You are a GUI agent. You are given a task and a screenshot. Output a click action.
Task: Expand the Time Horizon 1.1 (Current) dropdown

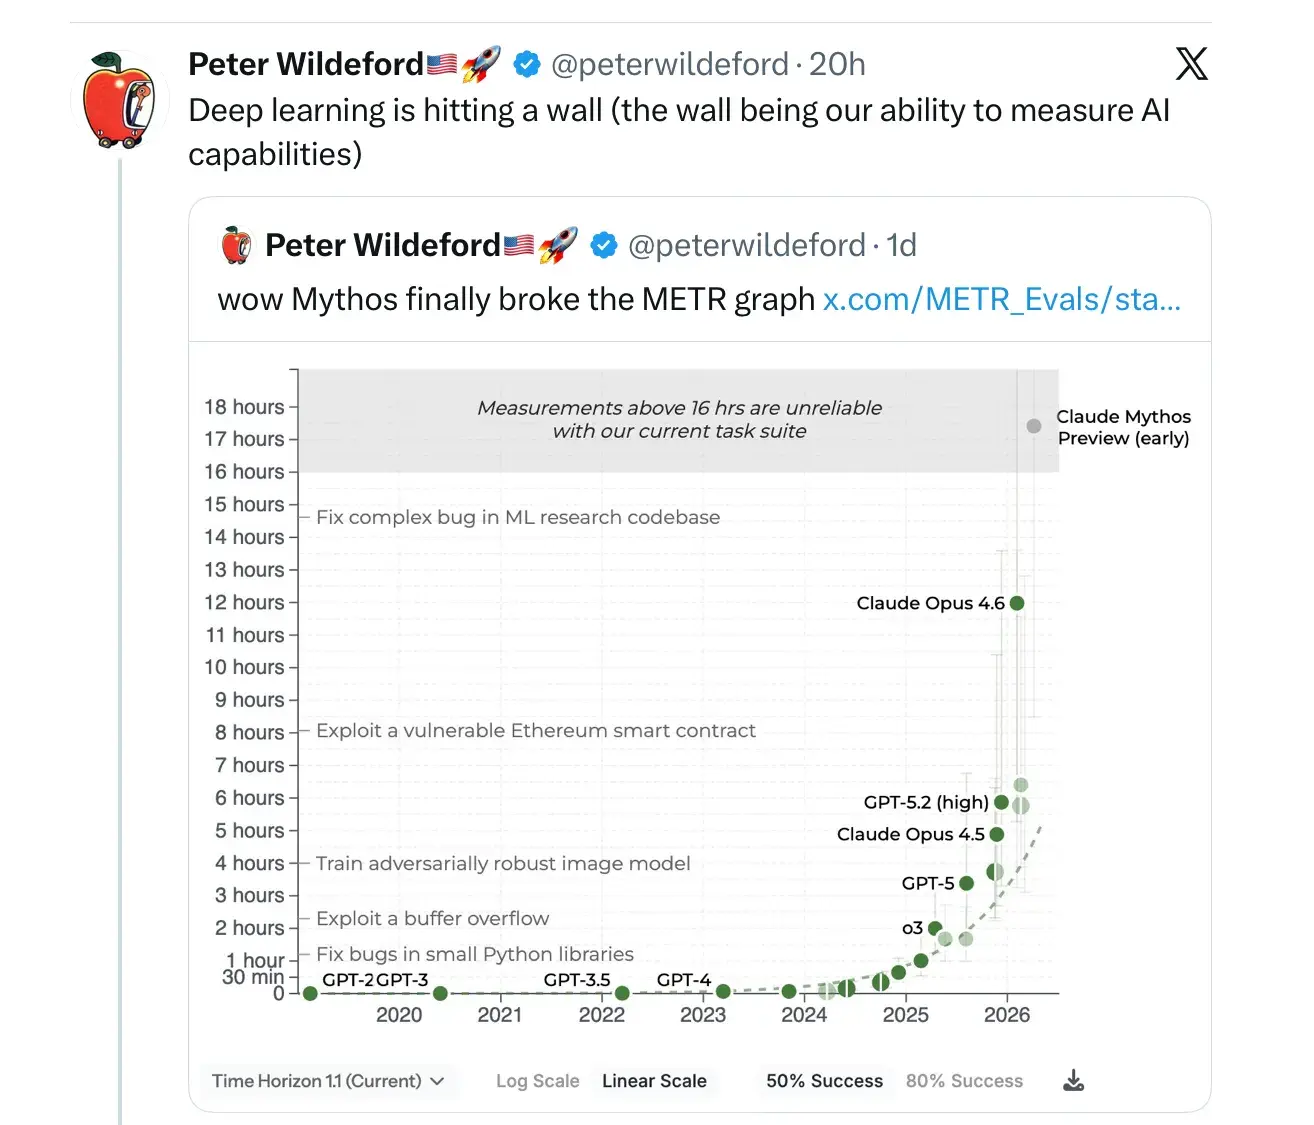pyautogui.click(x=328, y=1081)
